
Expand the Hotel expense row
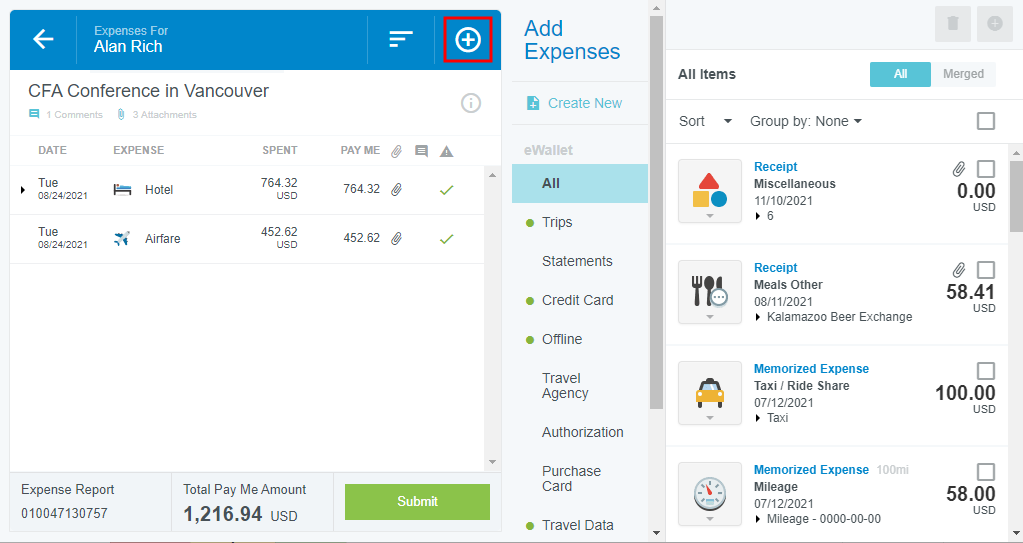(23, 189)
